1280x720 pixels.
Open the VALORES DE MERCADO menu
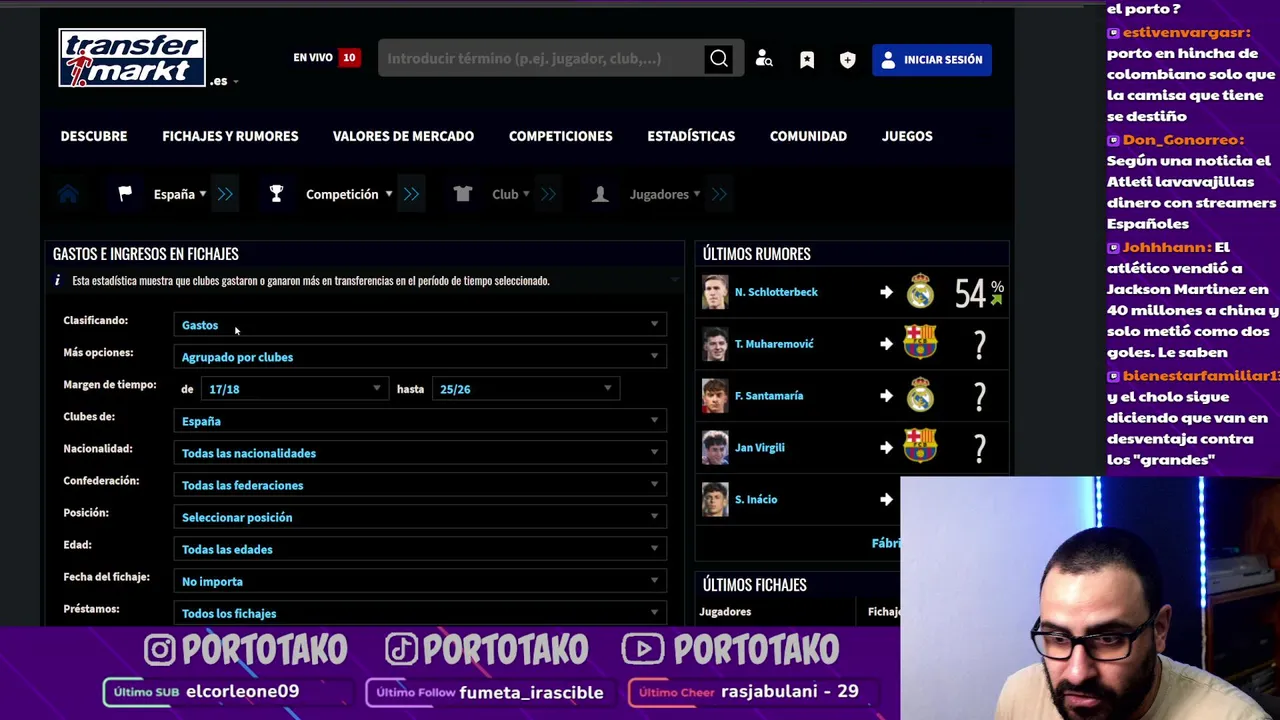[x=403, y=136]
